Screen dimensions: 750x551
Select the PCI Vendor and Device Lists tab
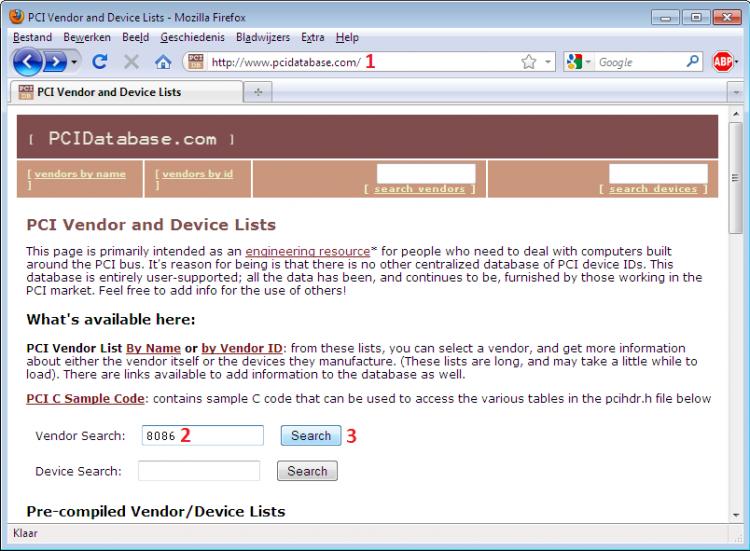coord(126,92)
